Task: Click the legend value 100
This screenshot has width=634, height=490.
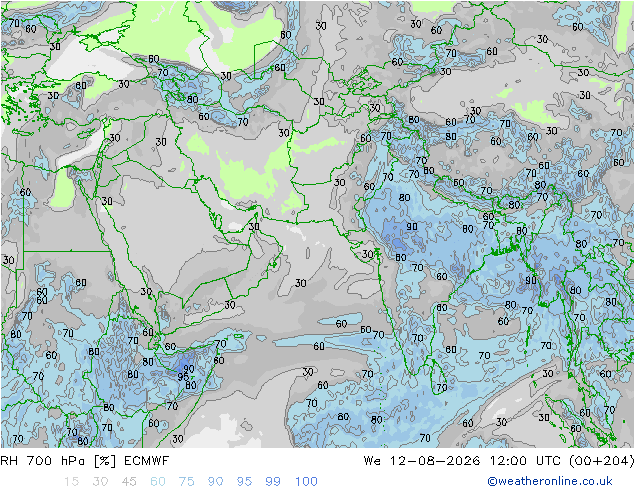Action: pos(306,481)
